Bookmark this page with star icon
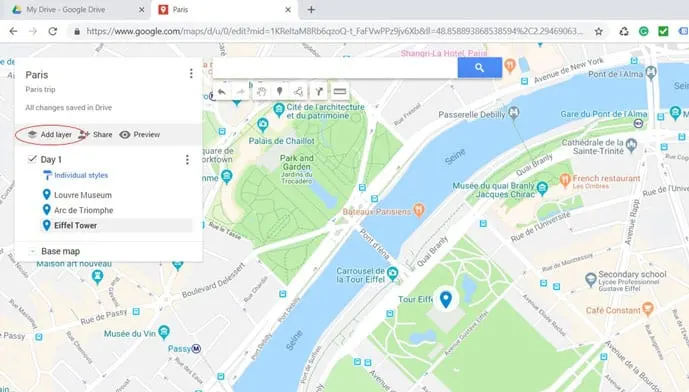Screen dimensions: 689x392 click(x=598, y=31)
